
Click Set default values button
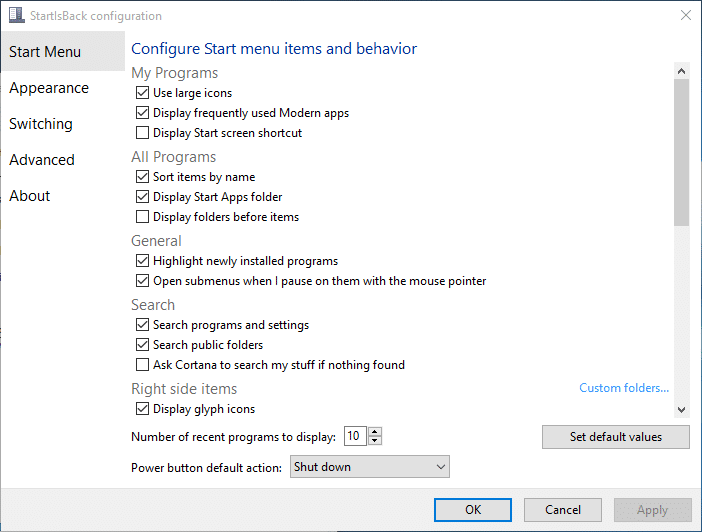point(616,437)
